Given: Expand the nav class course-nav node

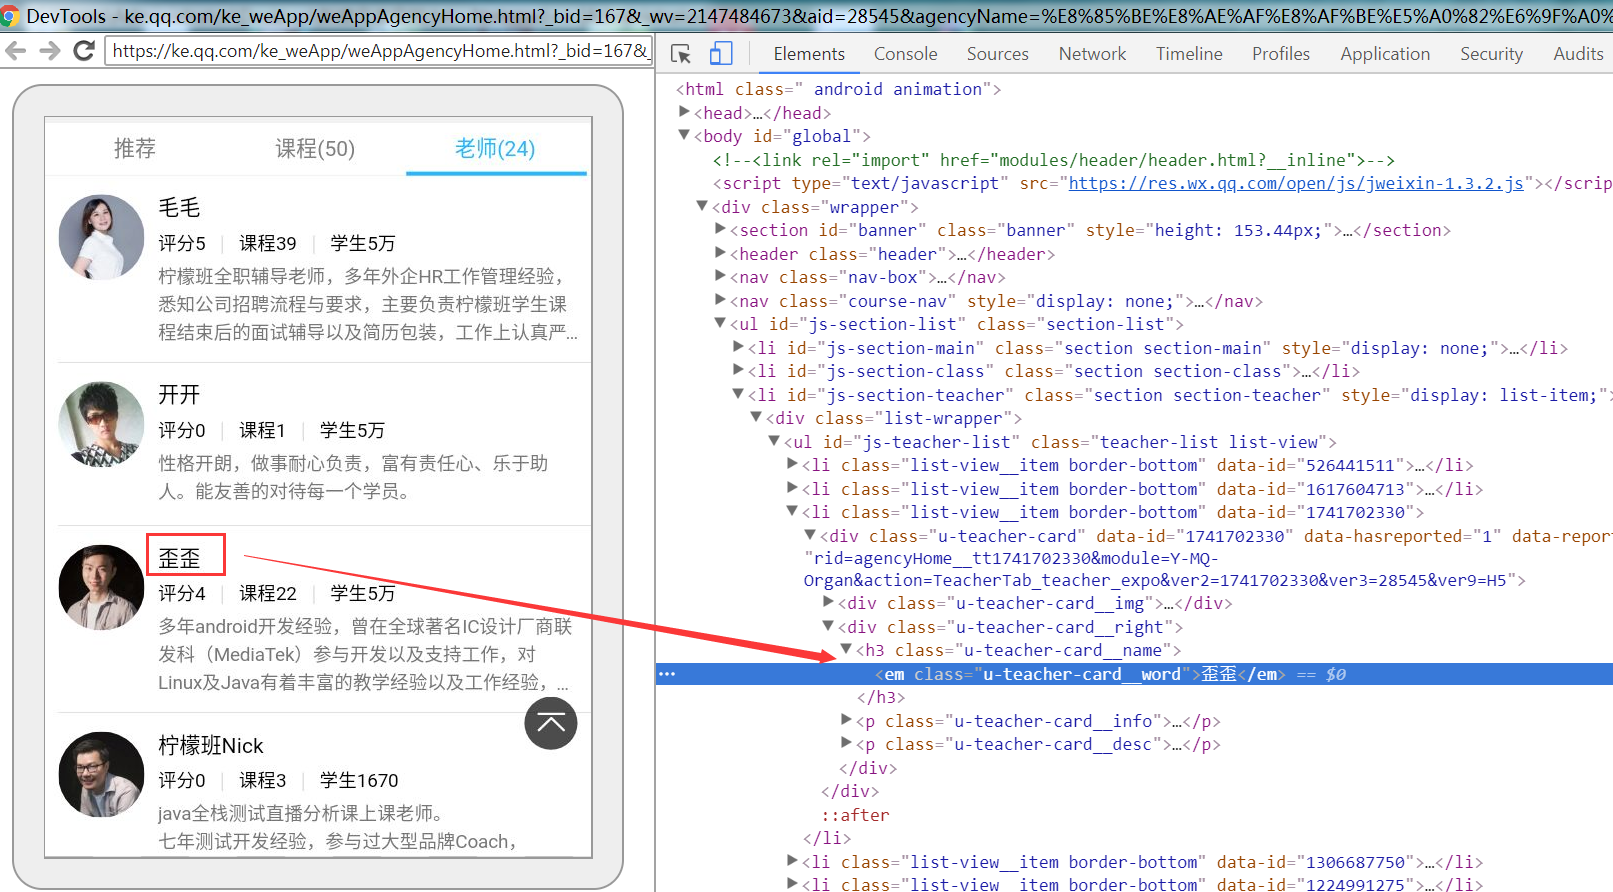Looking at the screenshot, I should coord(720,300).
